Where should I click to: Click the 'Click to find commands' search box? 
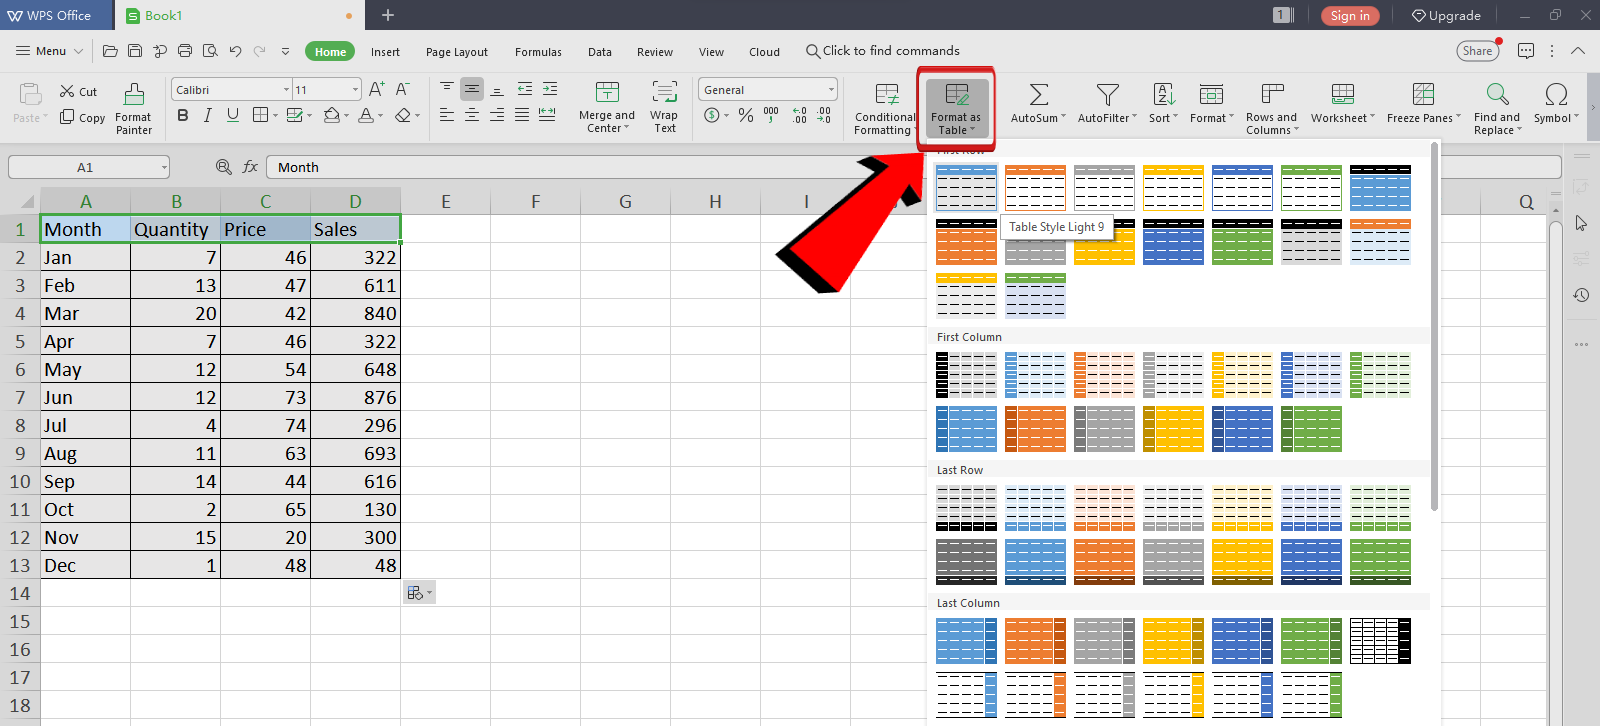(x=883, y=51)
